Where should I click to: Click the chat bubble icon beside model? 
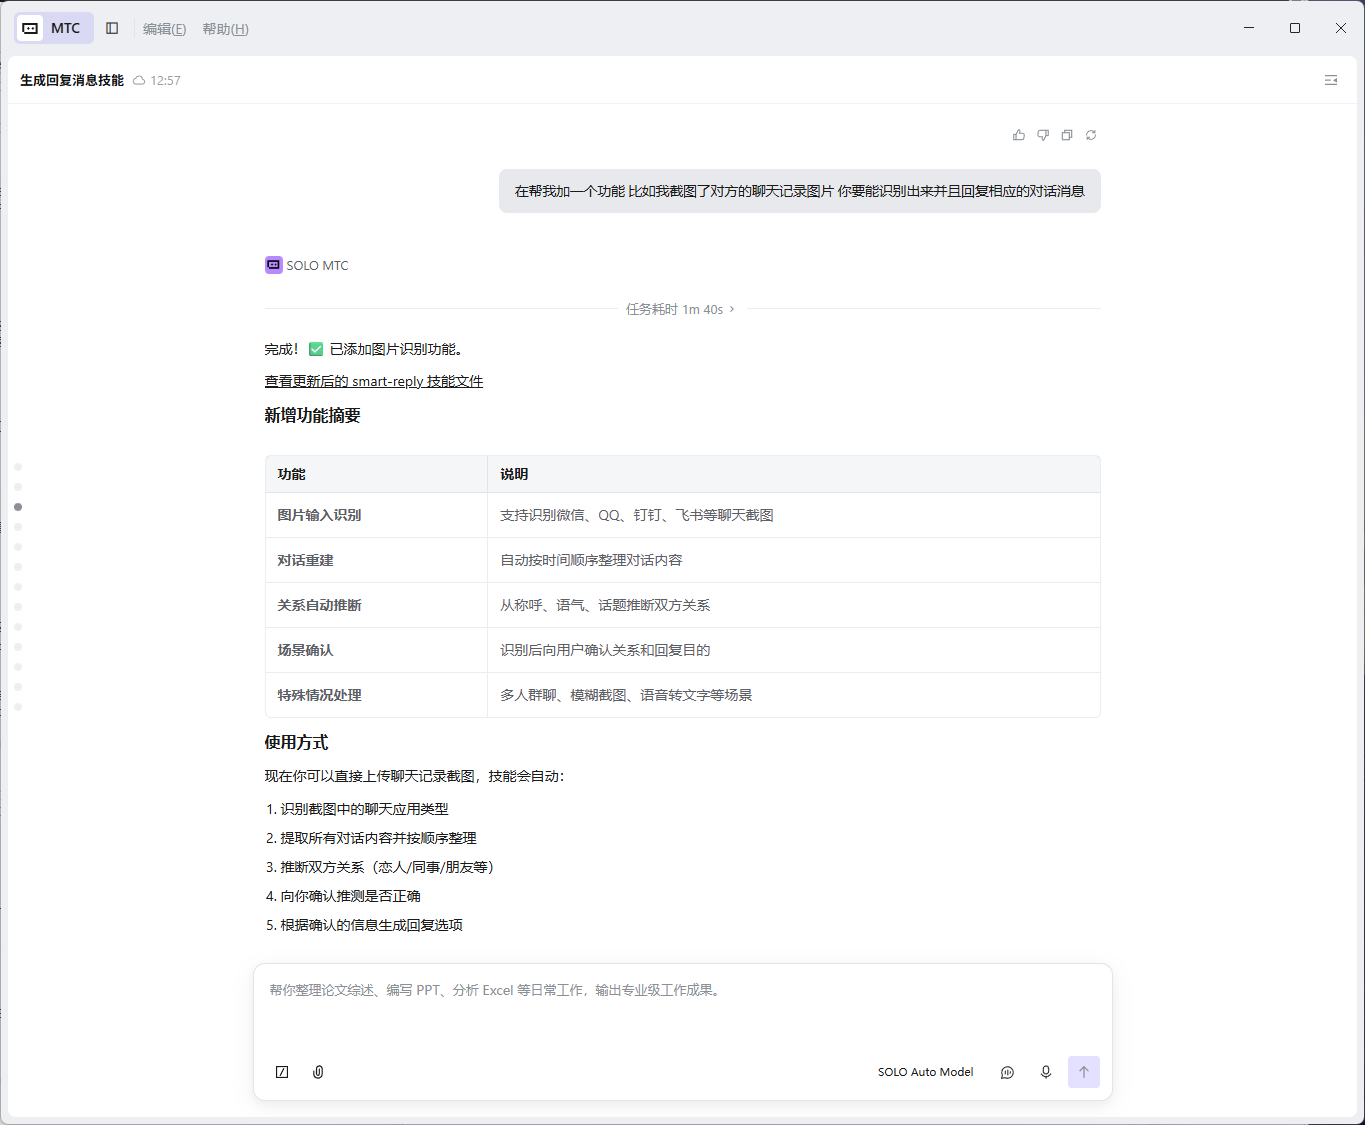click(1007, 1072)
